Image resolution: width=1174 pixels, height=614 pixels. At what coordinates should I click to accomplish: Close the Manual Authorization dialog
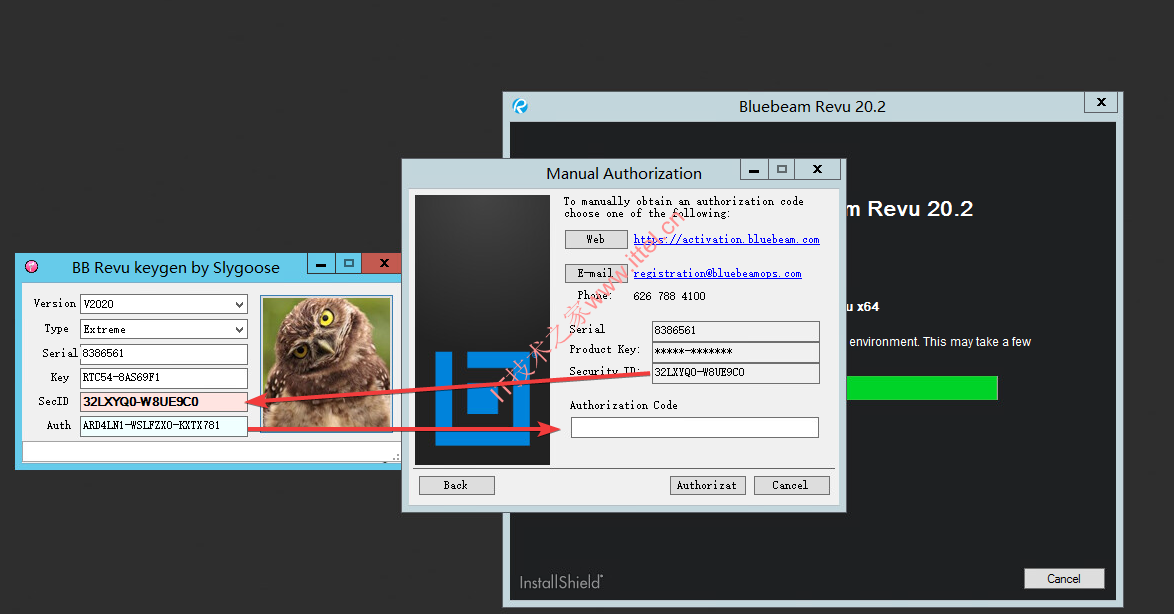point(818,170)
